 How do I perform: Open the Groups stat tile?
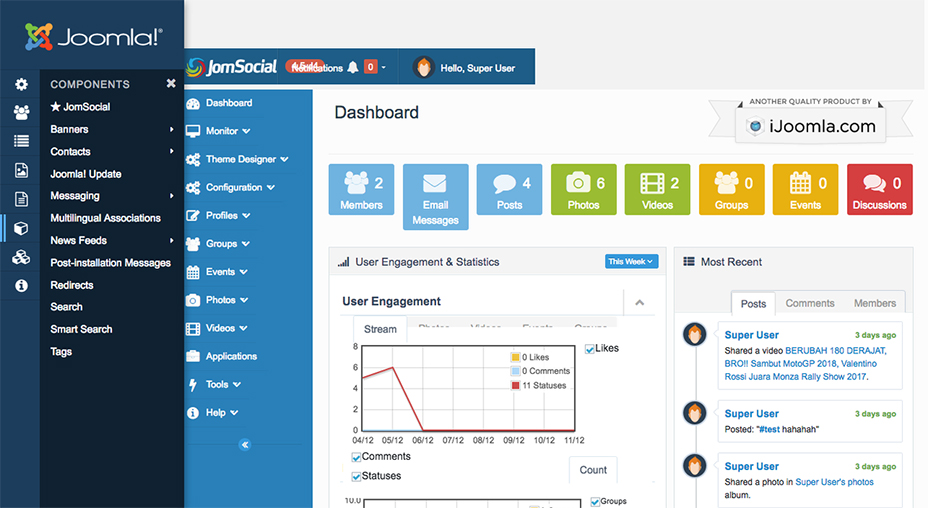[x=732, y=189]
